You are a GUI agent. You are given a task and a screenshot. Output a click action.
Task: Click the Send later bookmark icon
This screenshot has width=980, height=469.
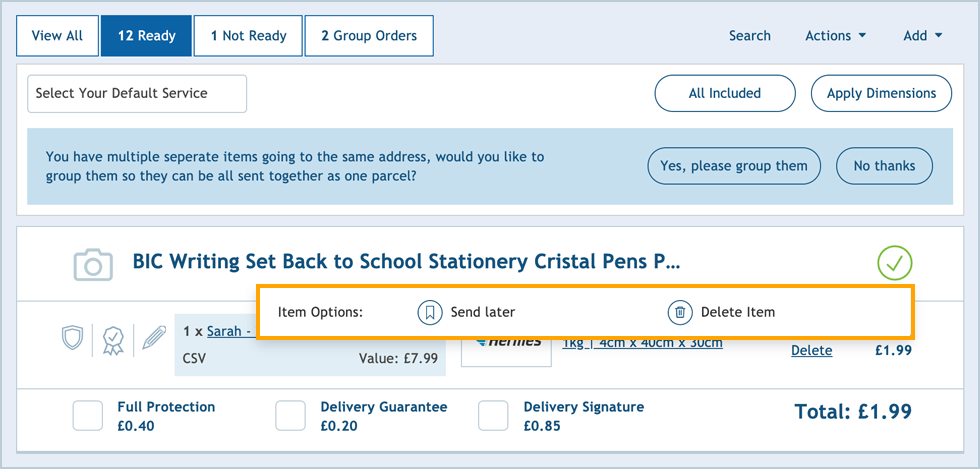429,312
